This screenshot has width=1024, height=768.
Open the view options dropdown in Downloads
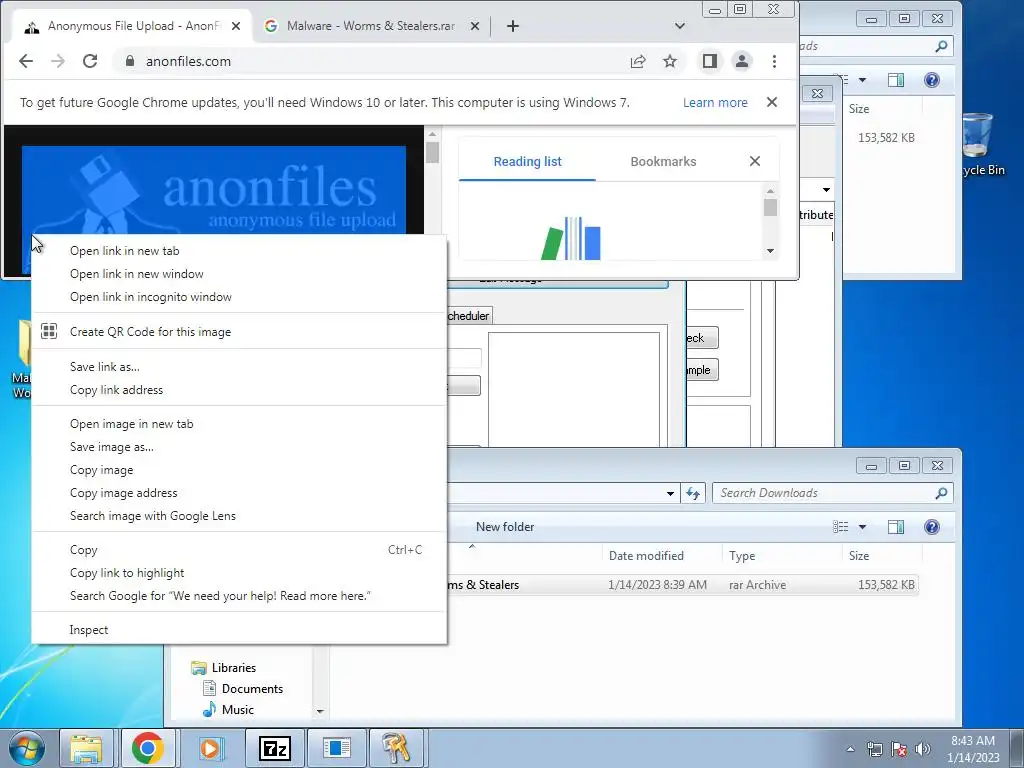point(862,527)
